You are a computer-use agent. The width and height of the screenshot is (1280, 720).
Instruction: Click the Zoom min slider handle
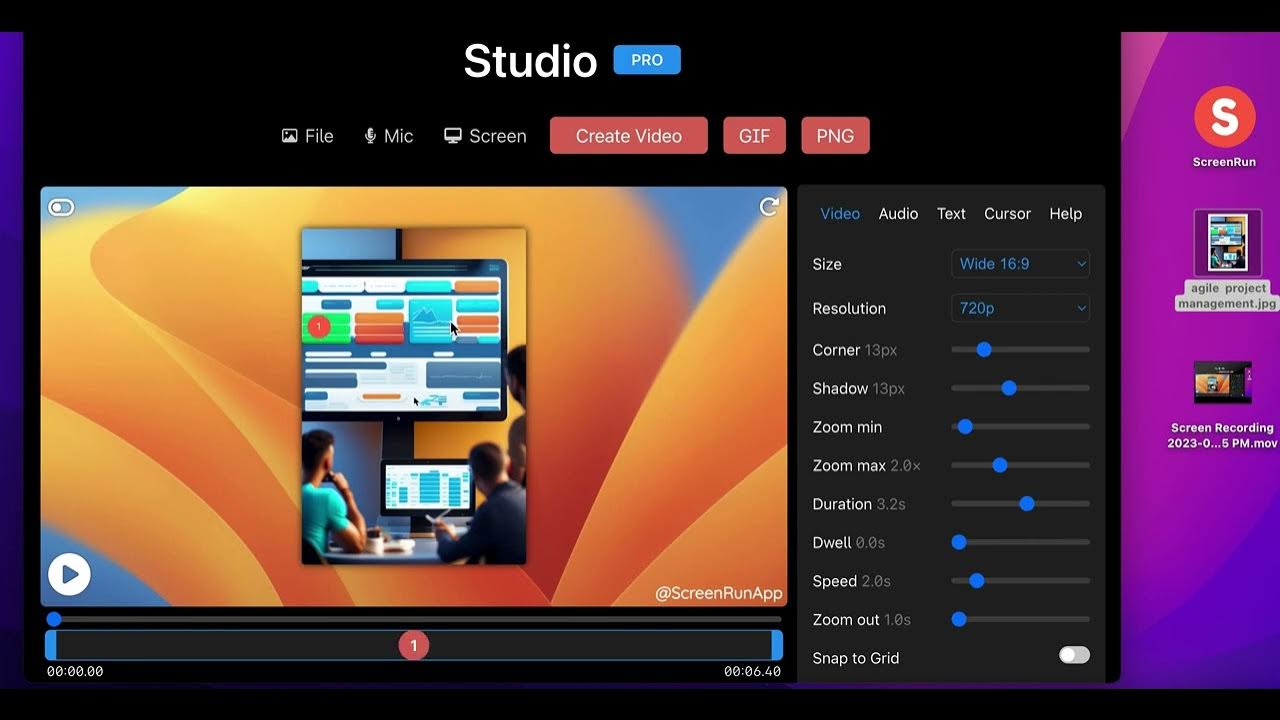[965, 427]
